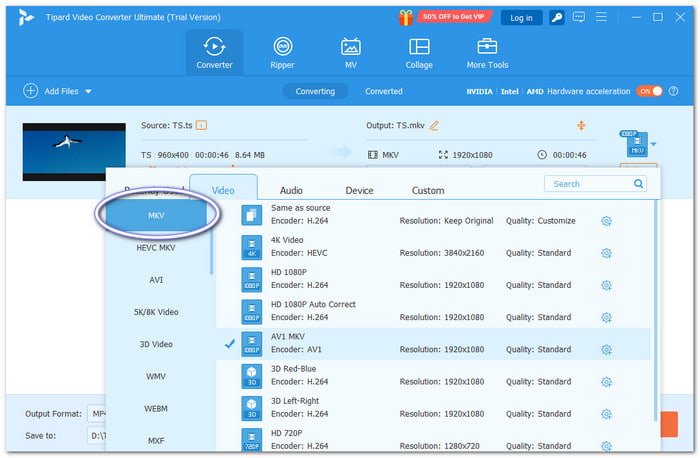Turn off hardware acceleration switch
Screen dimensions: 700x458
coord(649,91)
